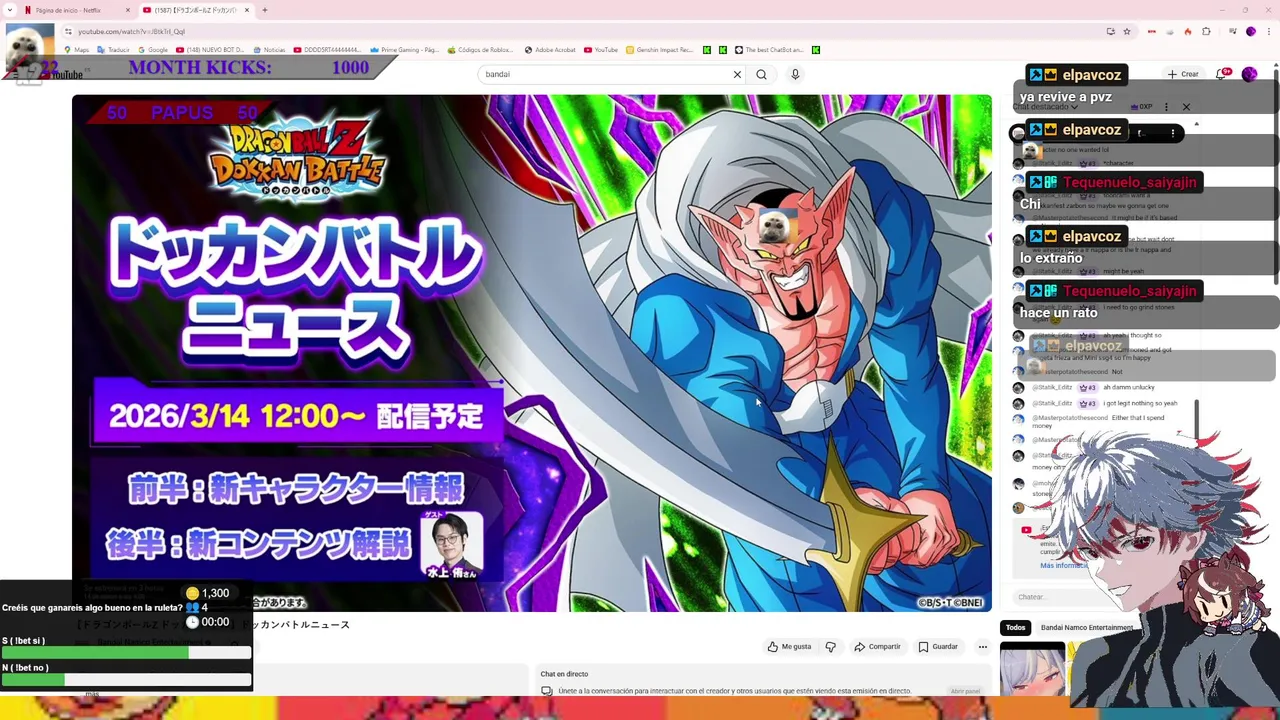Open a new browser tab
Screen dimensions: 1280x720
(265, 10)
